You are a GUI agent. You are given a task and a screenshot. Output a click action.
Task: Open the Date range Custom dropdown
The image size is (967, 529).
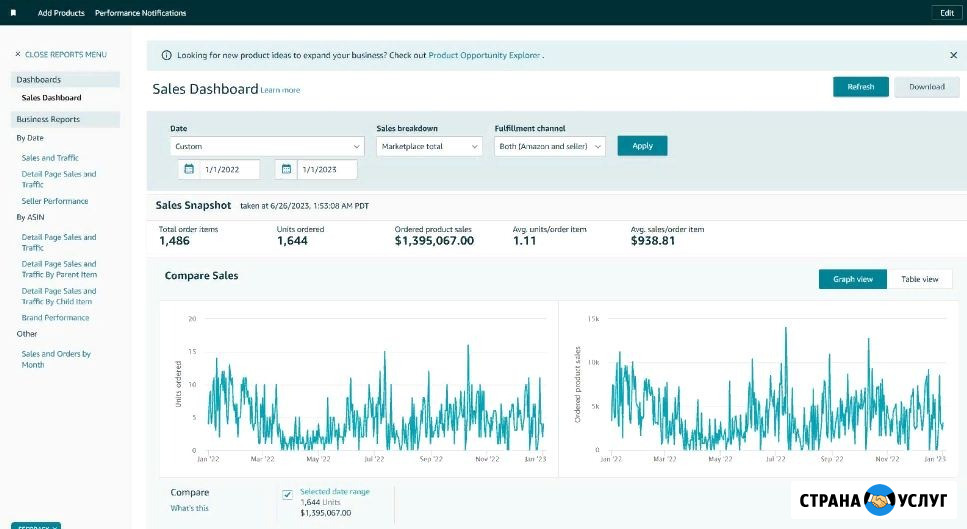point(267,146)
